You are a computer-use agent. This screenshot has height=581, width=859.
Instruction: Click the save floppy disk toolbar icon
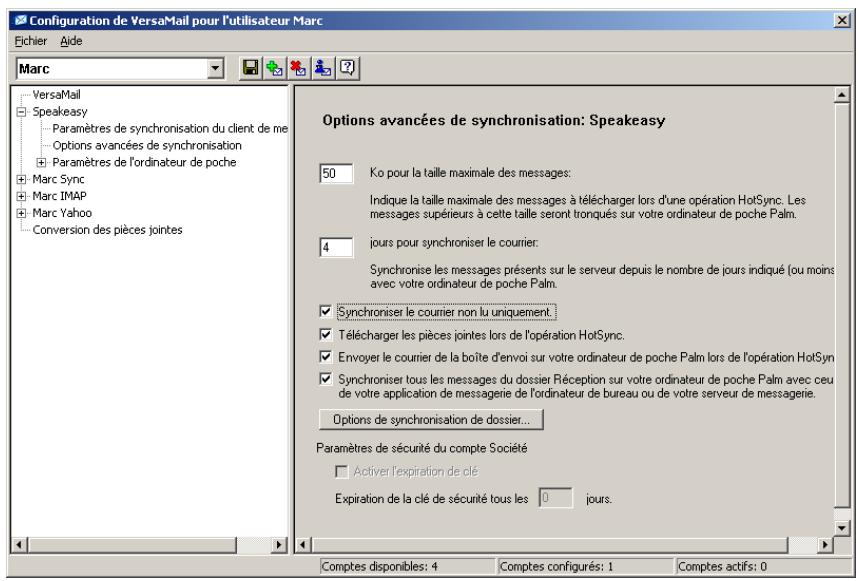click(251, 68)
